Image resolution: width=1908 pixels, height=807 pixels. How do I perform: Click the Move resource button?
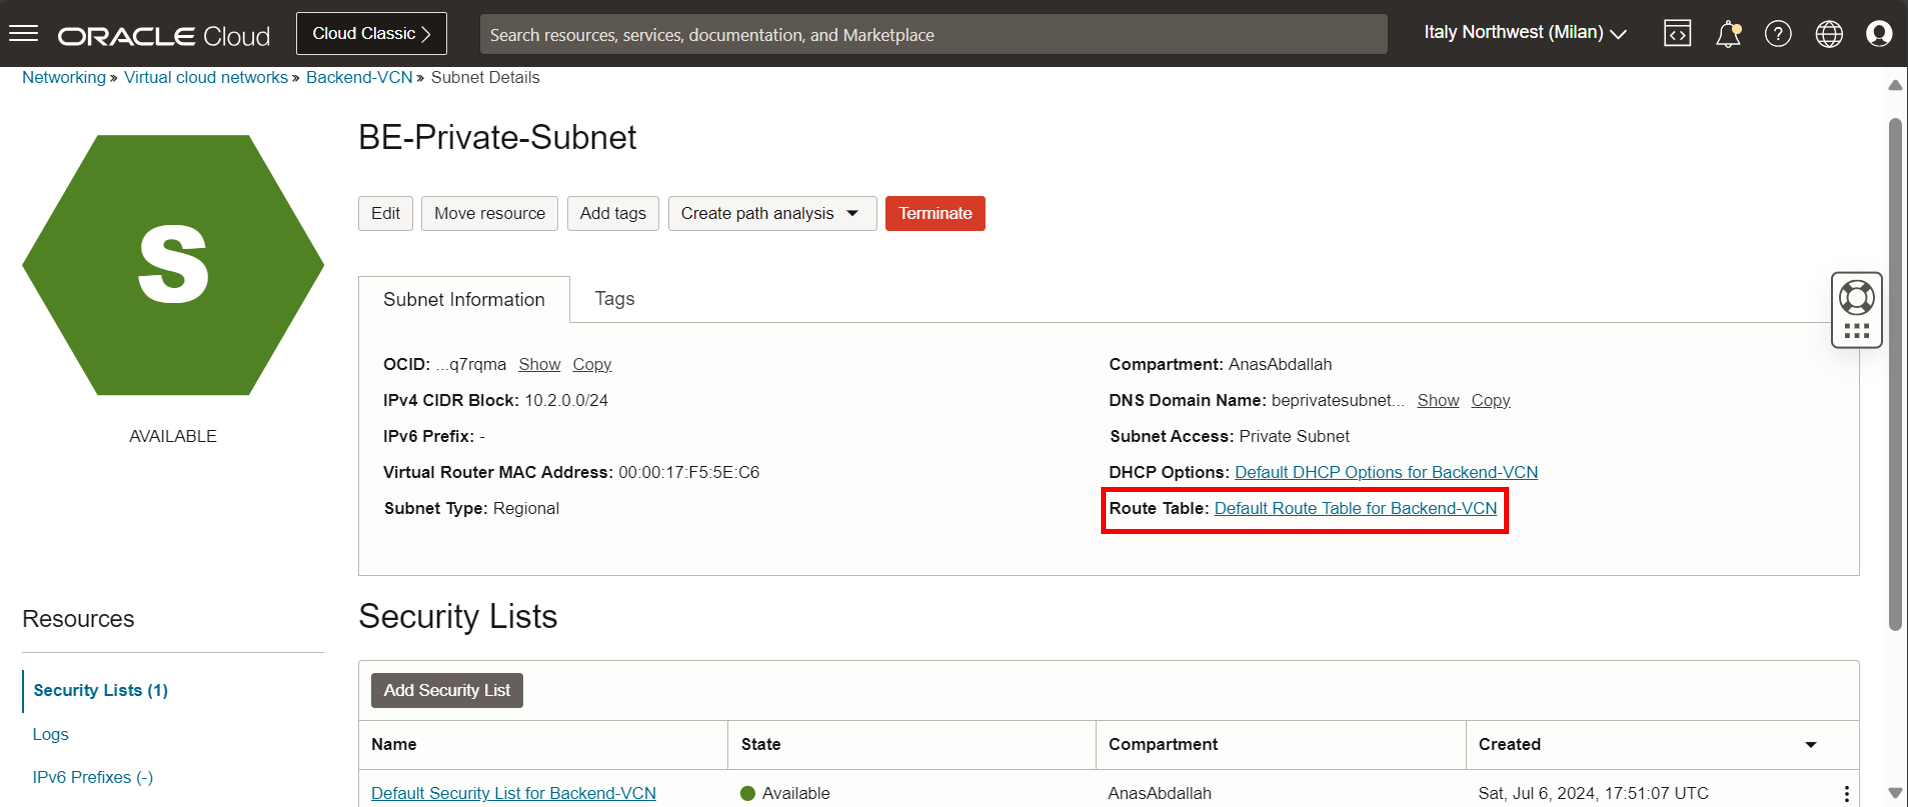(489, 213)
